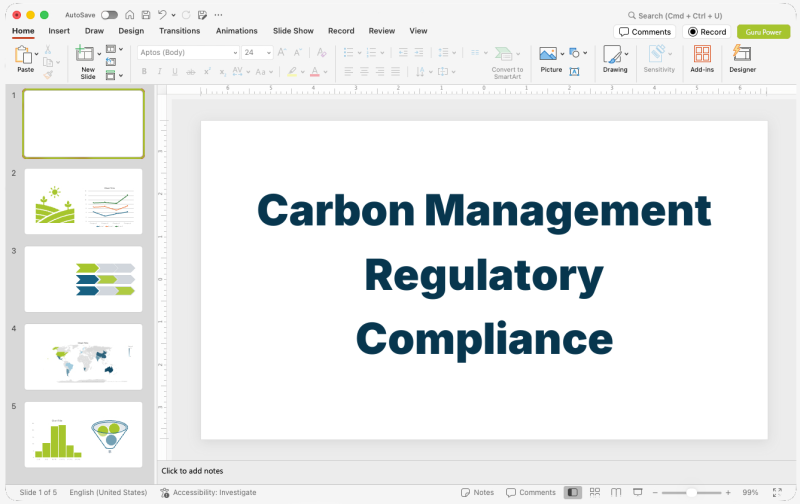This screenshot has height=504, width=800.
Task: Open the Slide Show tab
Action: click(293, 31)
